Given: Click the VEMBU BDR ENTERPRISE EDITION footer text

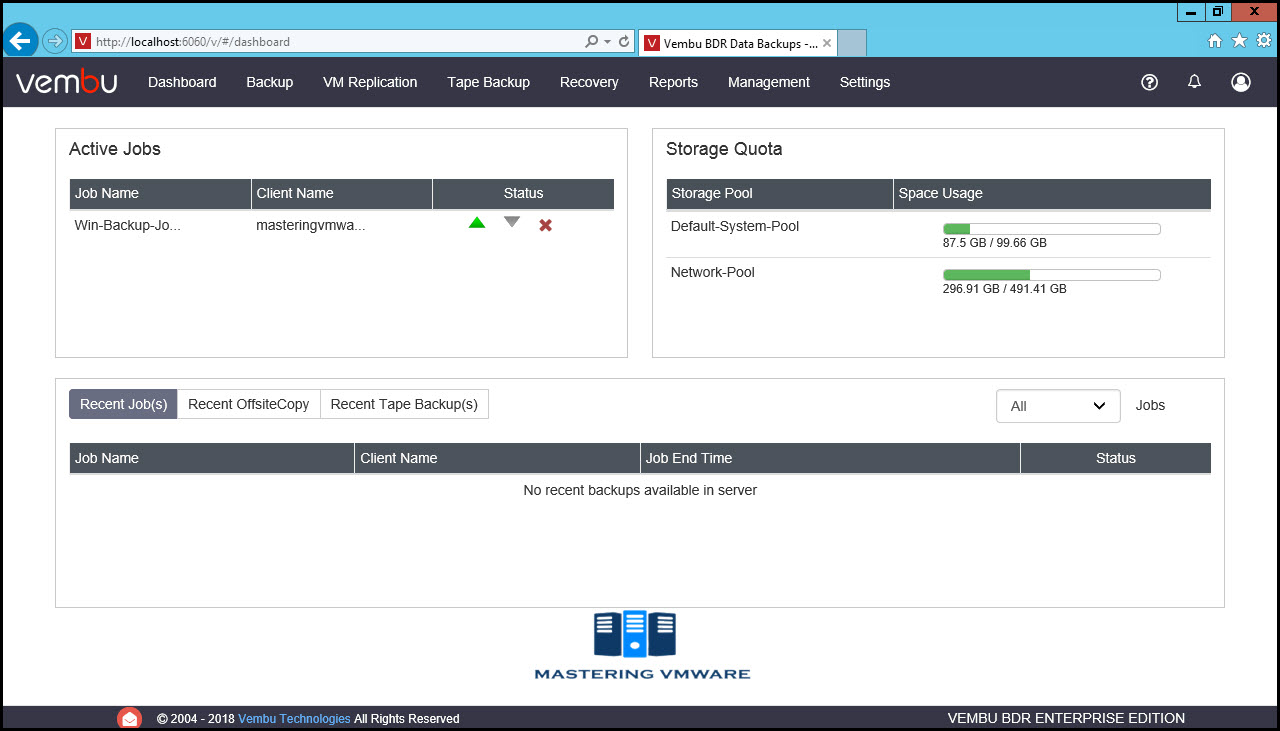Looking at the screenshot, I should point(1066,718).
